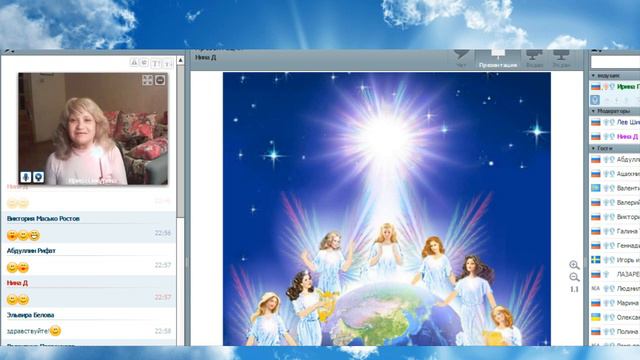Switch to the Экран tab
The width and height of the screenshot is (640, 360).
tap(561, 59)
